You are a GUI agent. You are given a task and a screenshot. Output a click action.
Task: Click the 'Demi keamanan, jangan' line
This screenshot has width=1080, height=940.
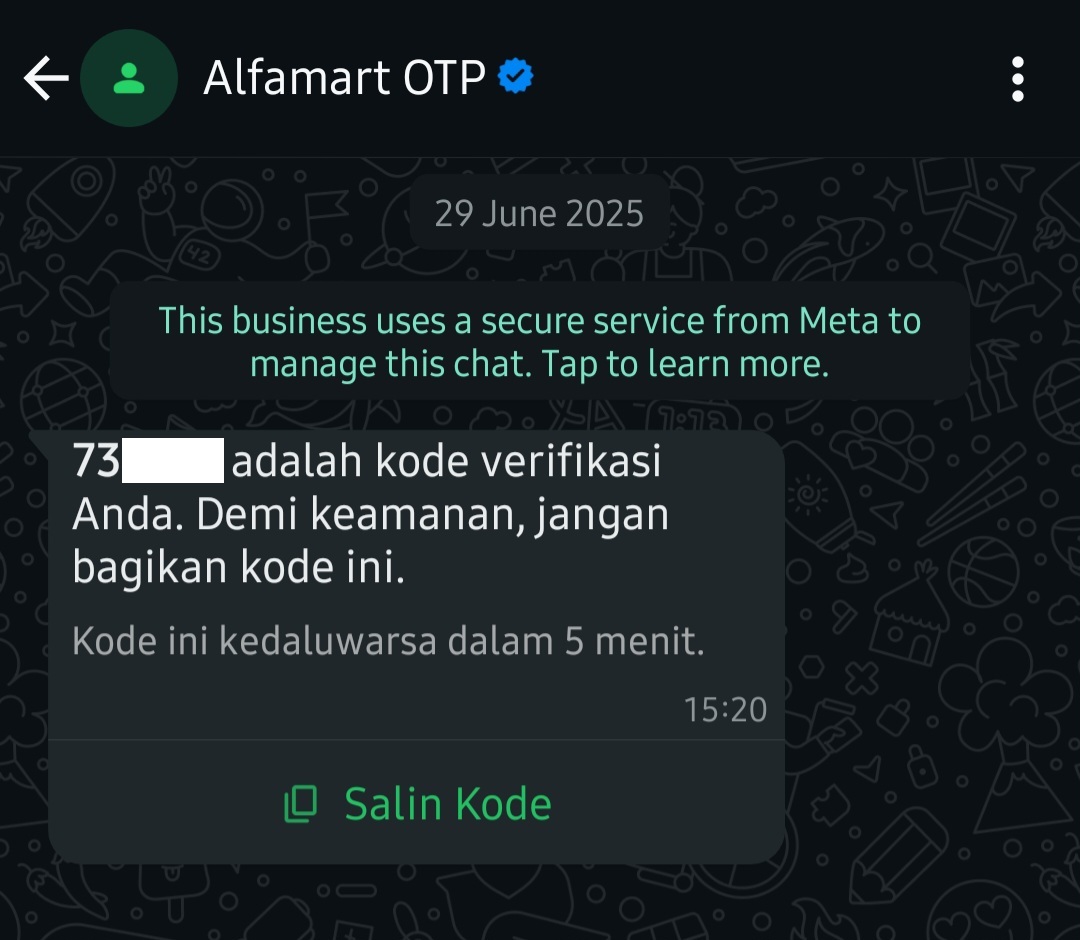click(x=433, y=515)
